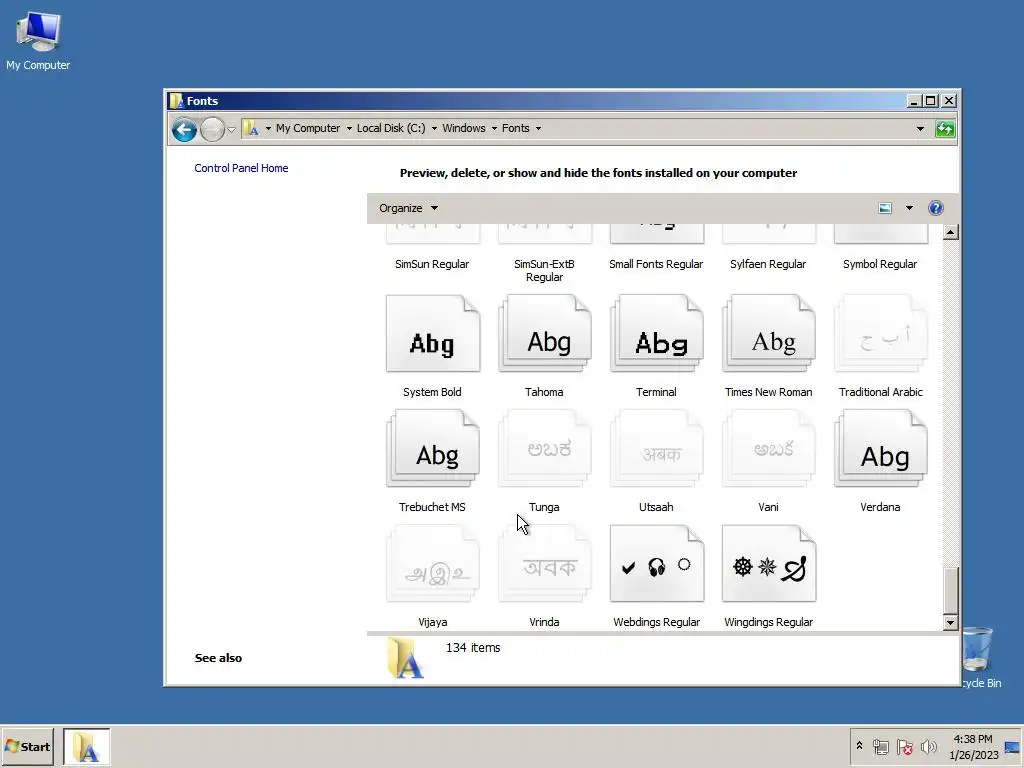
Task: Select the Vrinda font icon
Action: click(x=545, y=564)
